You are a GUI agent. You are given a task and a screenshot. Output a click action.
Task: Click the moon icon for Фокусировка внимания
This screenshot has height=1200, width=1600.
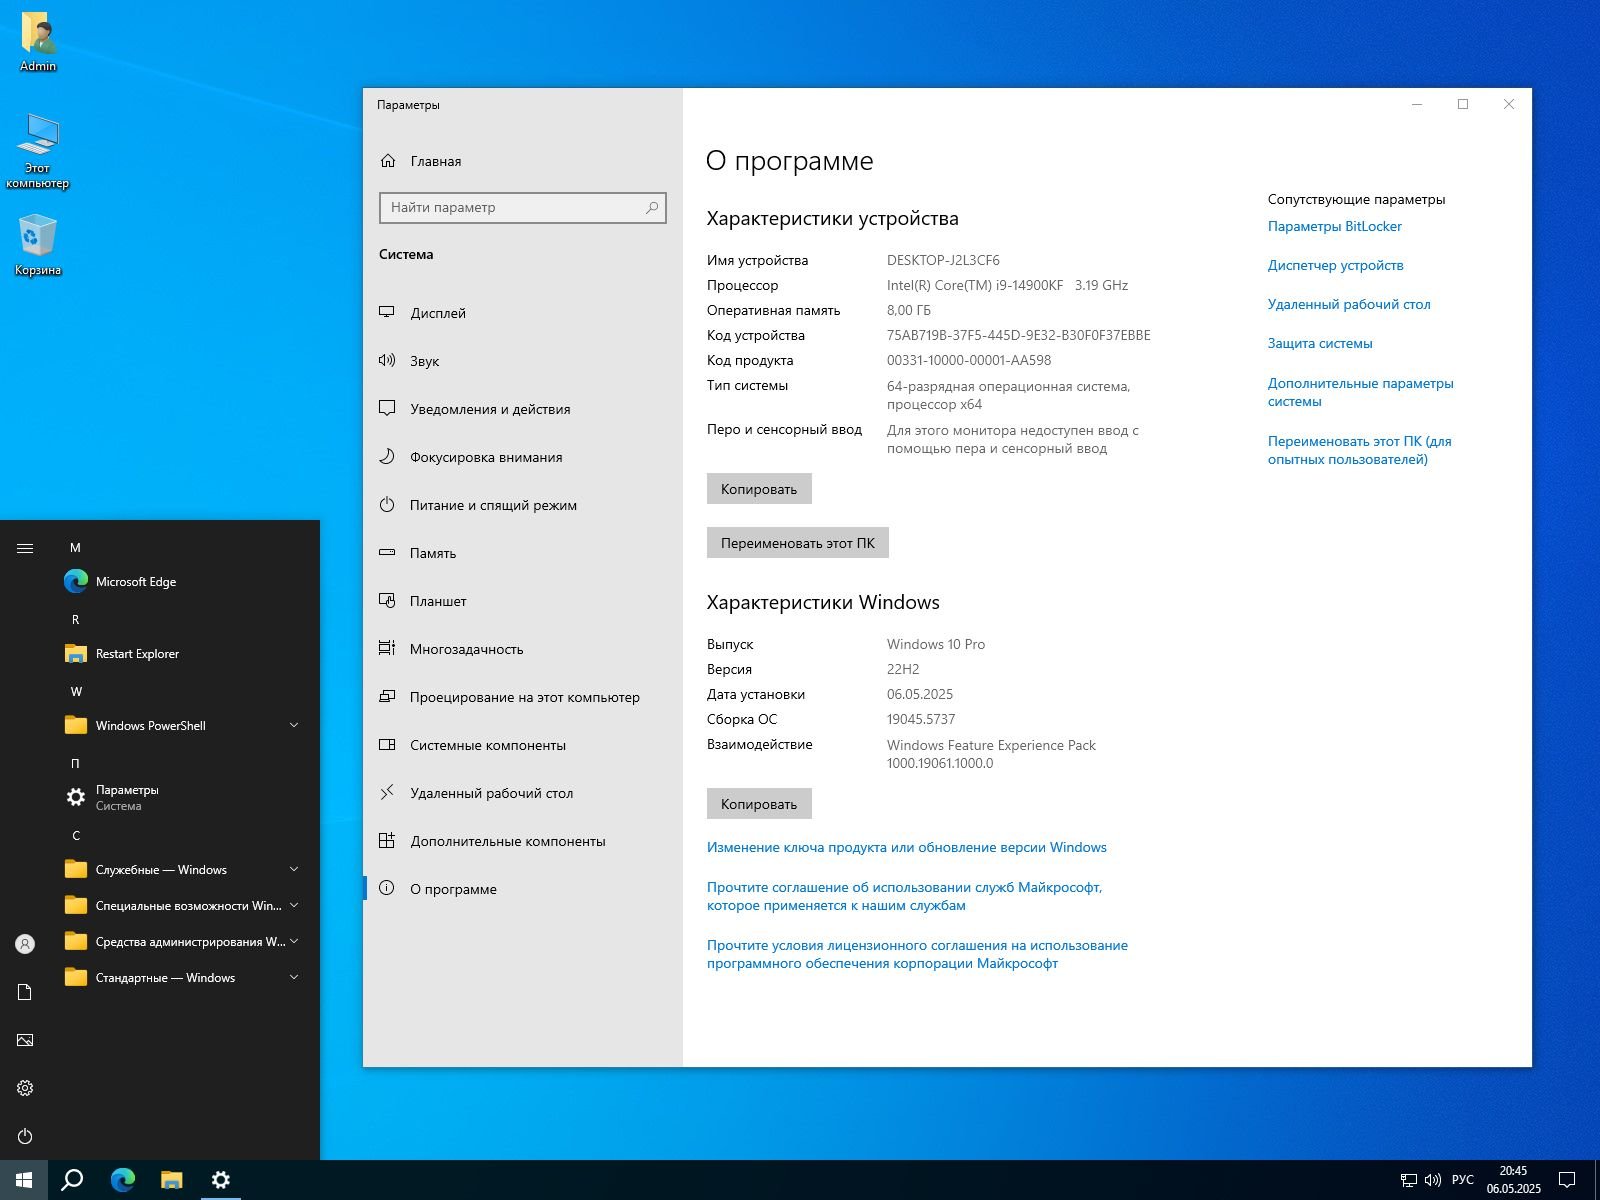click(387, 456)
